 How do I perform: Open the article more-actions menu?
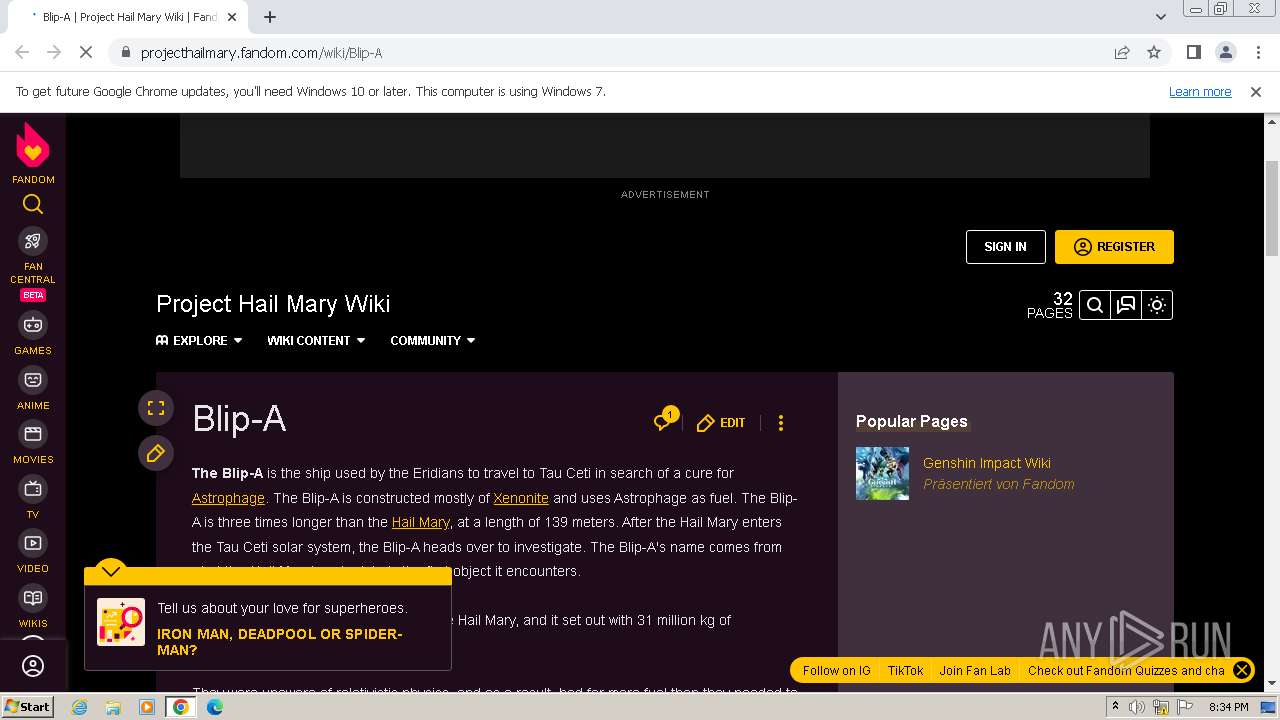(x=781, y=423)
